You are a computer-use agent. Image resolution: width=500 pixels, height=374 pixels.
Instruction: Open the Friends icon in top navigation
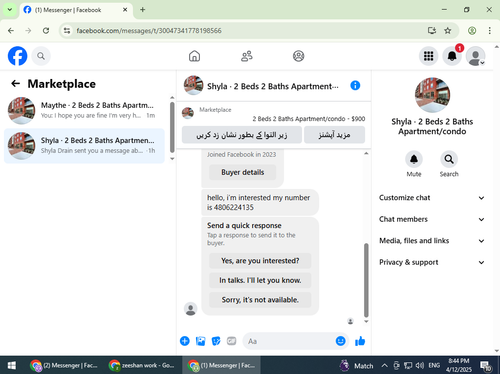247,56
